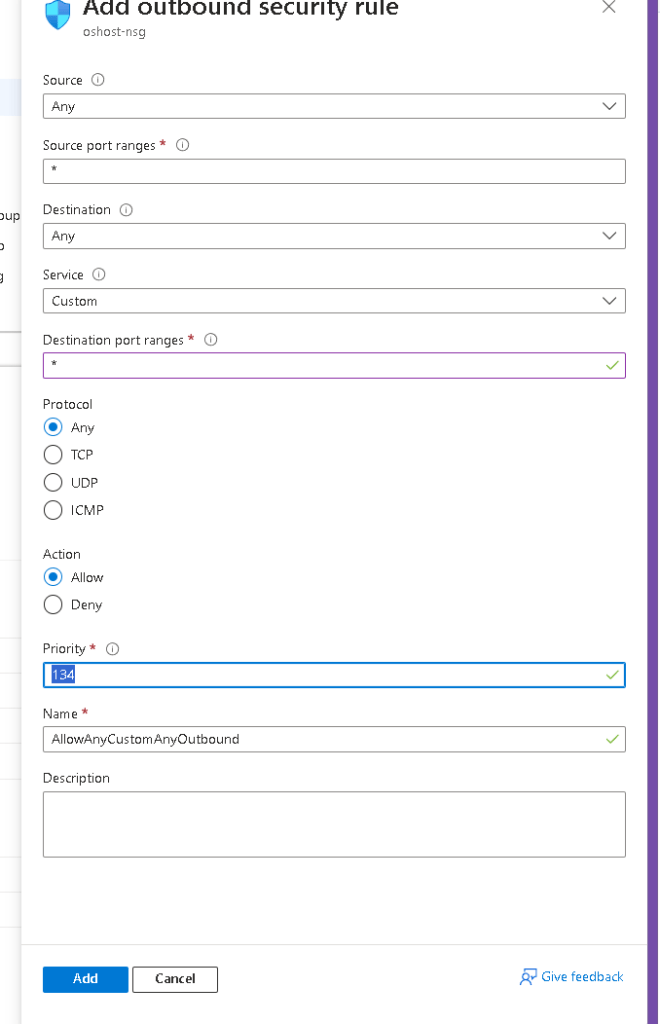Focus the Description text area
Screen dimensions: 660x1024
click(334, 824)
